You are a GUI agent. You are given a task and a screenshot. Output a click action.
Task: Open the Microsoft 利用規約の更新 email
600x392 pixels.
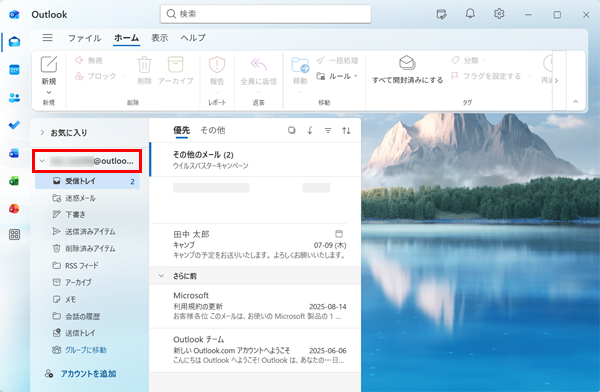click(x=255, y=306)
